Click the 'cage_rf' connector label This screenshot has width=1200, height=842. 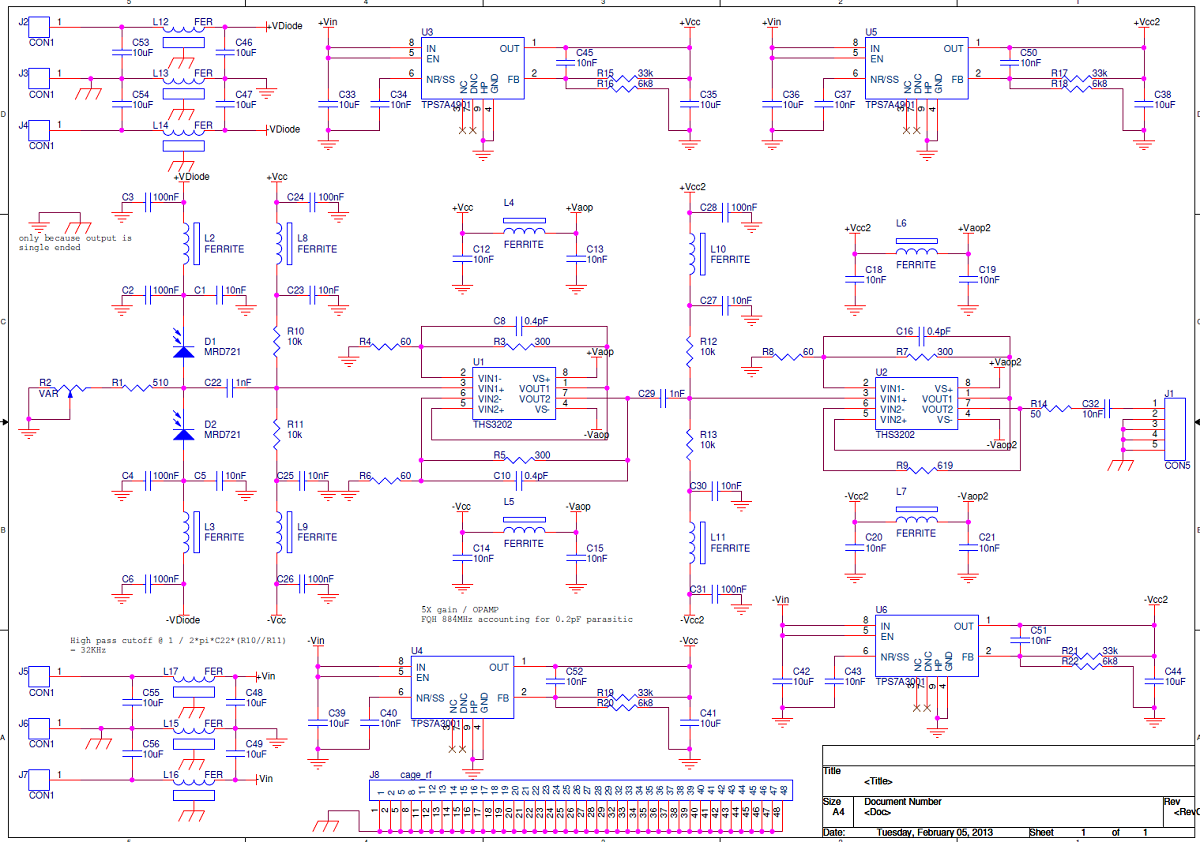(x=415, y=774)
